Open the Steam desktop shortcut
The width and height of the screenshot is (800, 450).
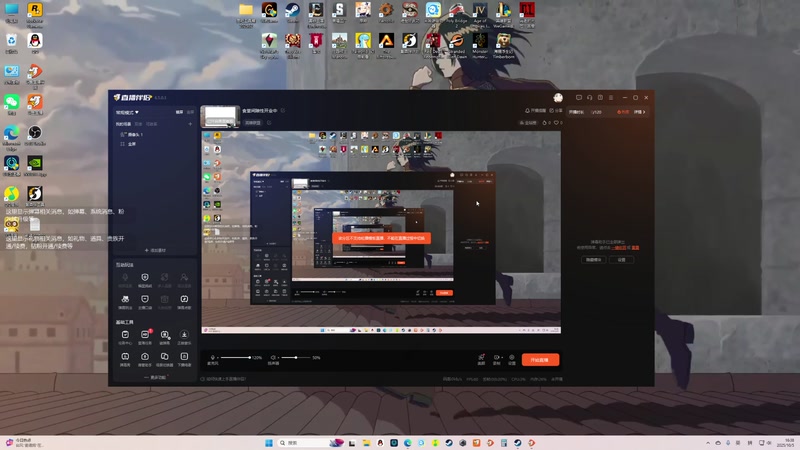[292, 13]
